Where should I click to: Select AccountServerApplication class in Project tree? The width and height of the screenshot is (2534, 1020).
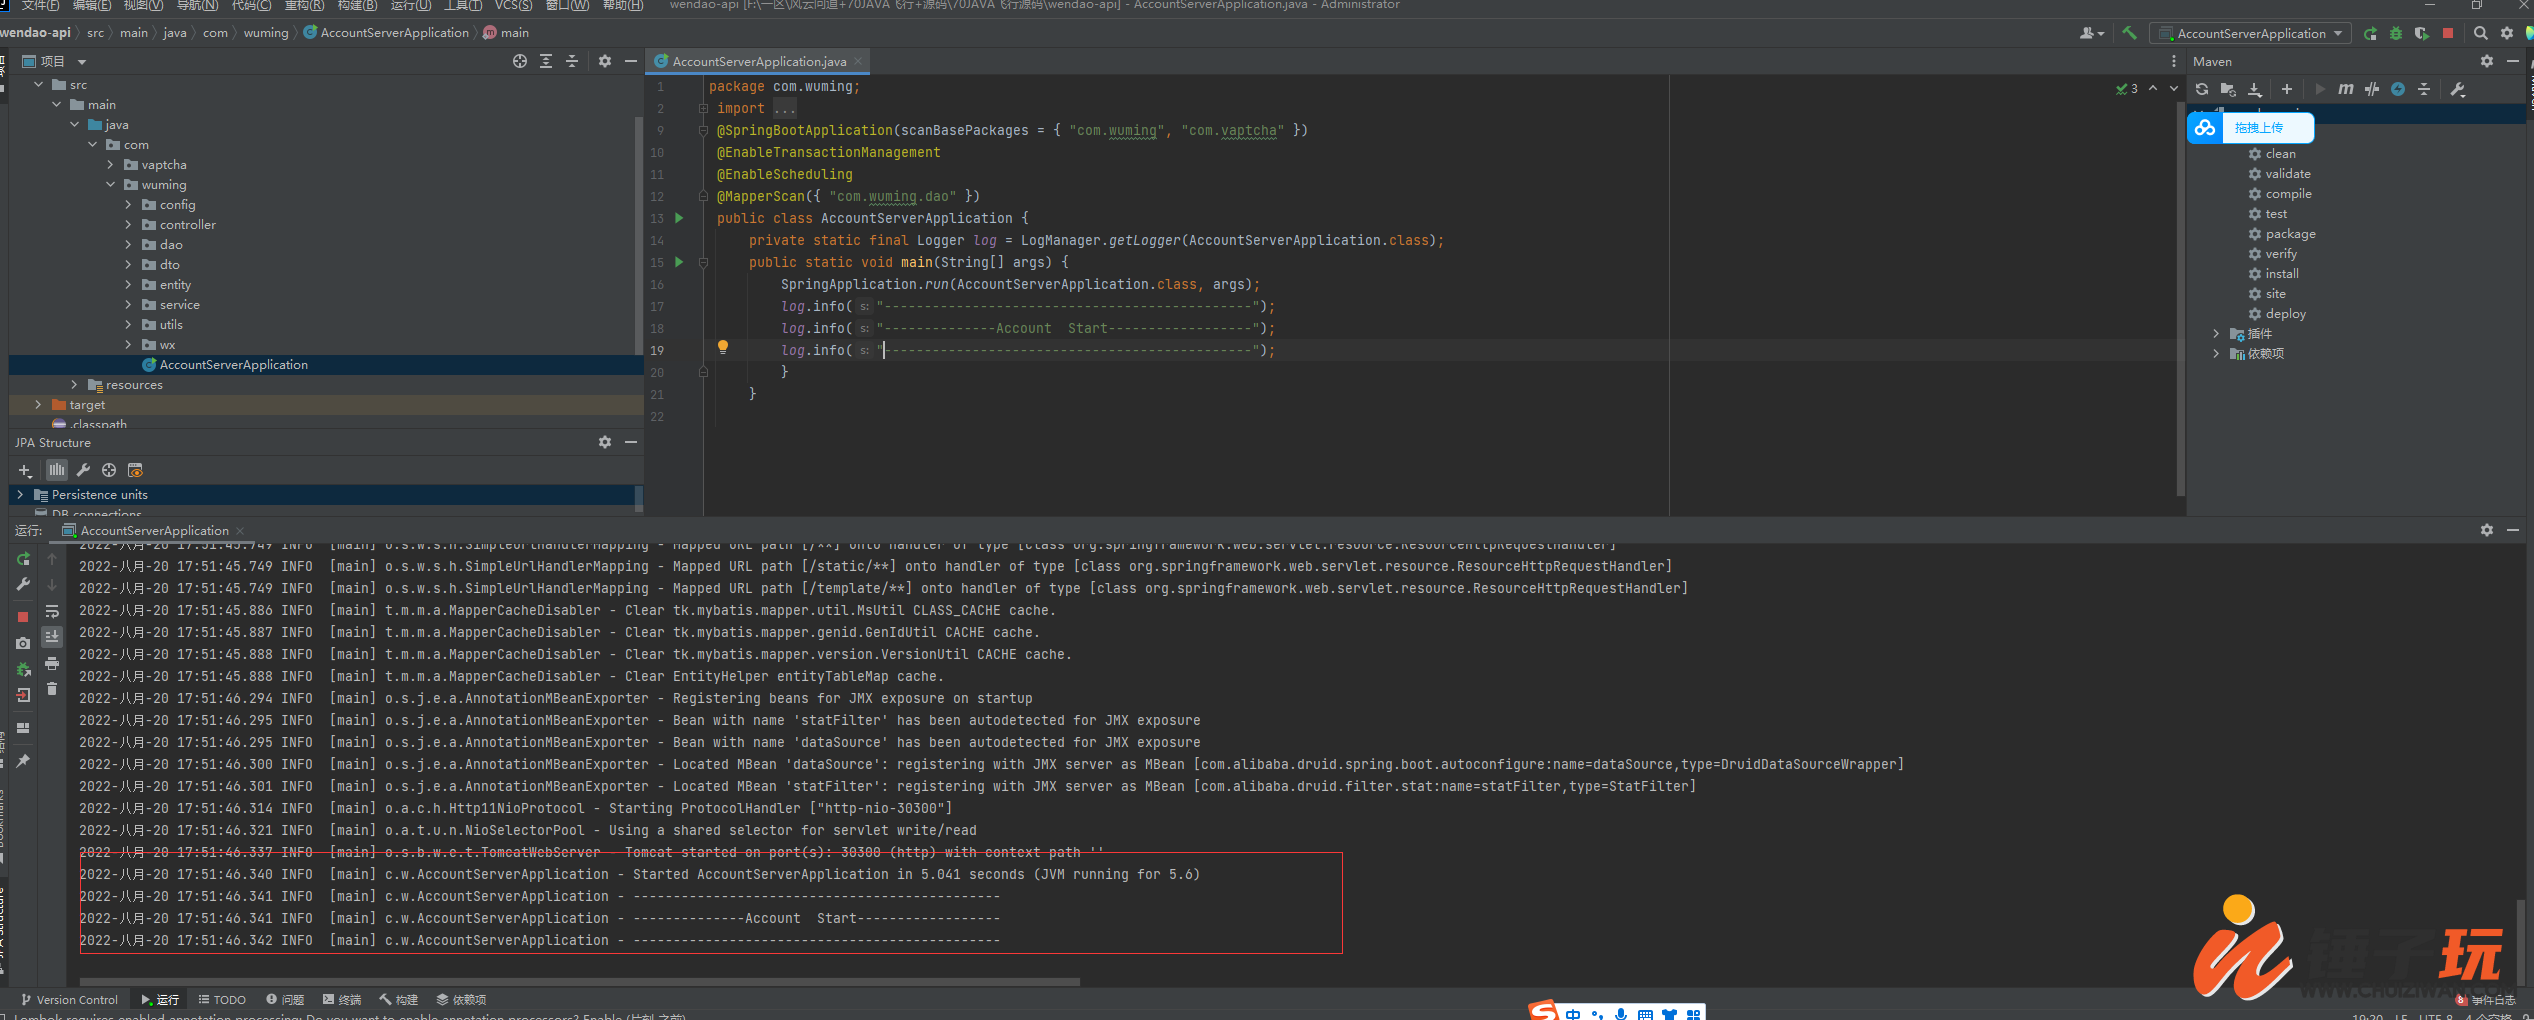click(233, 364)
